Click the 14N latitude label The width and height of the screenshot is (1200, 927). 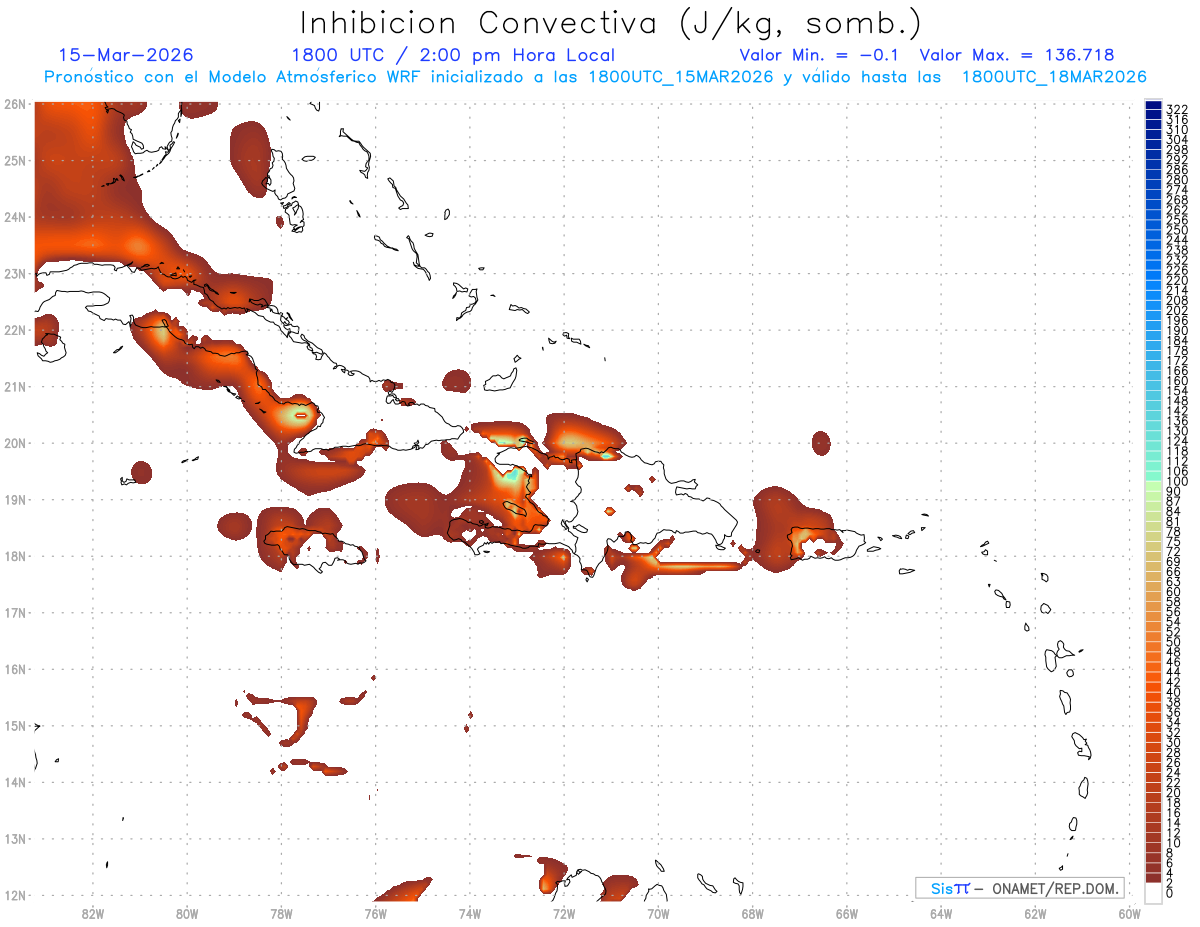click(14, 782)
